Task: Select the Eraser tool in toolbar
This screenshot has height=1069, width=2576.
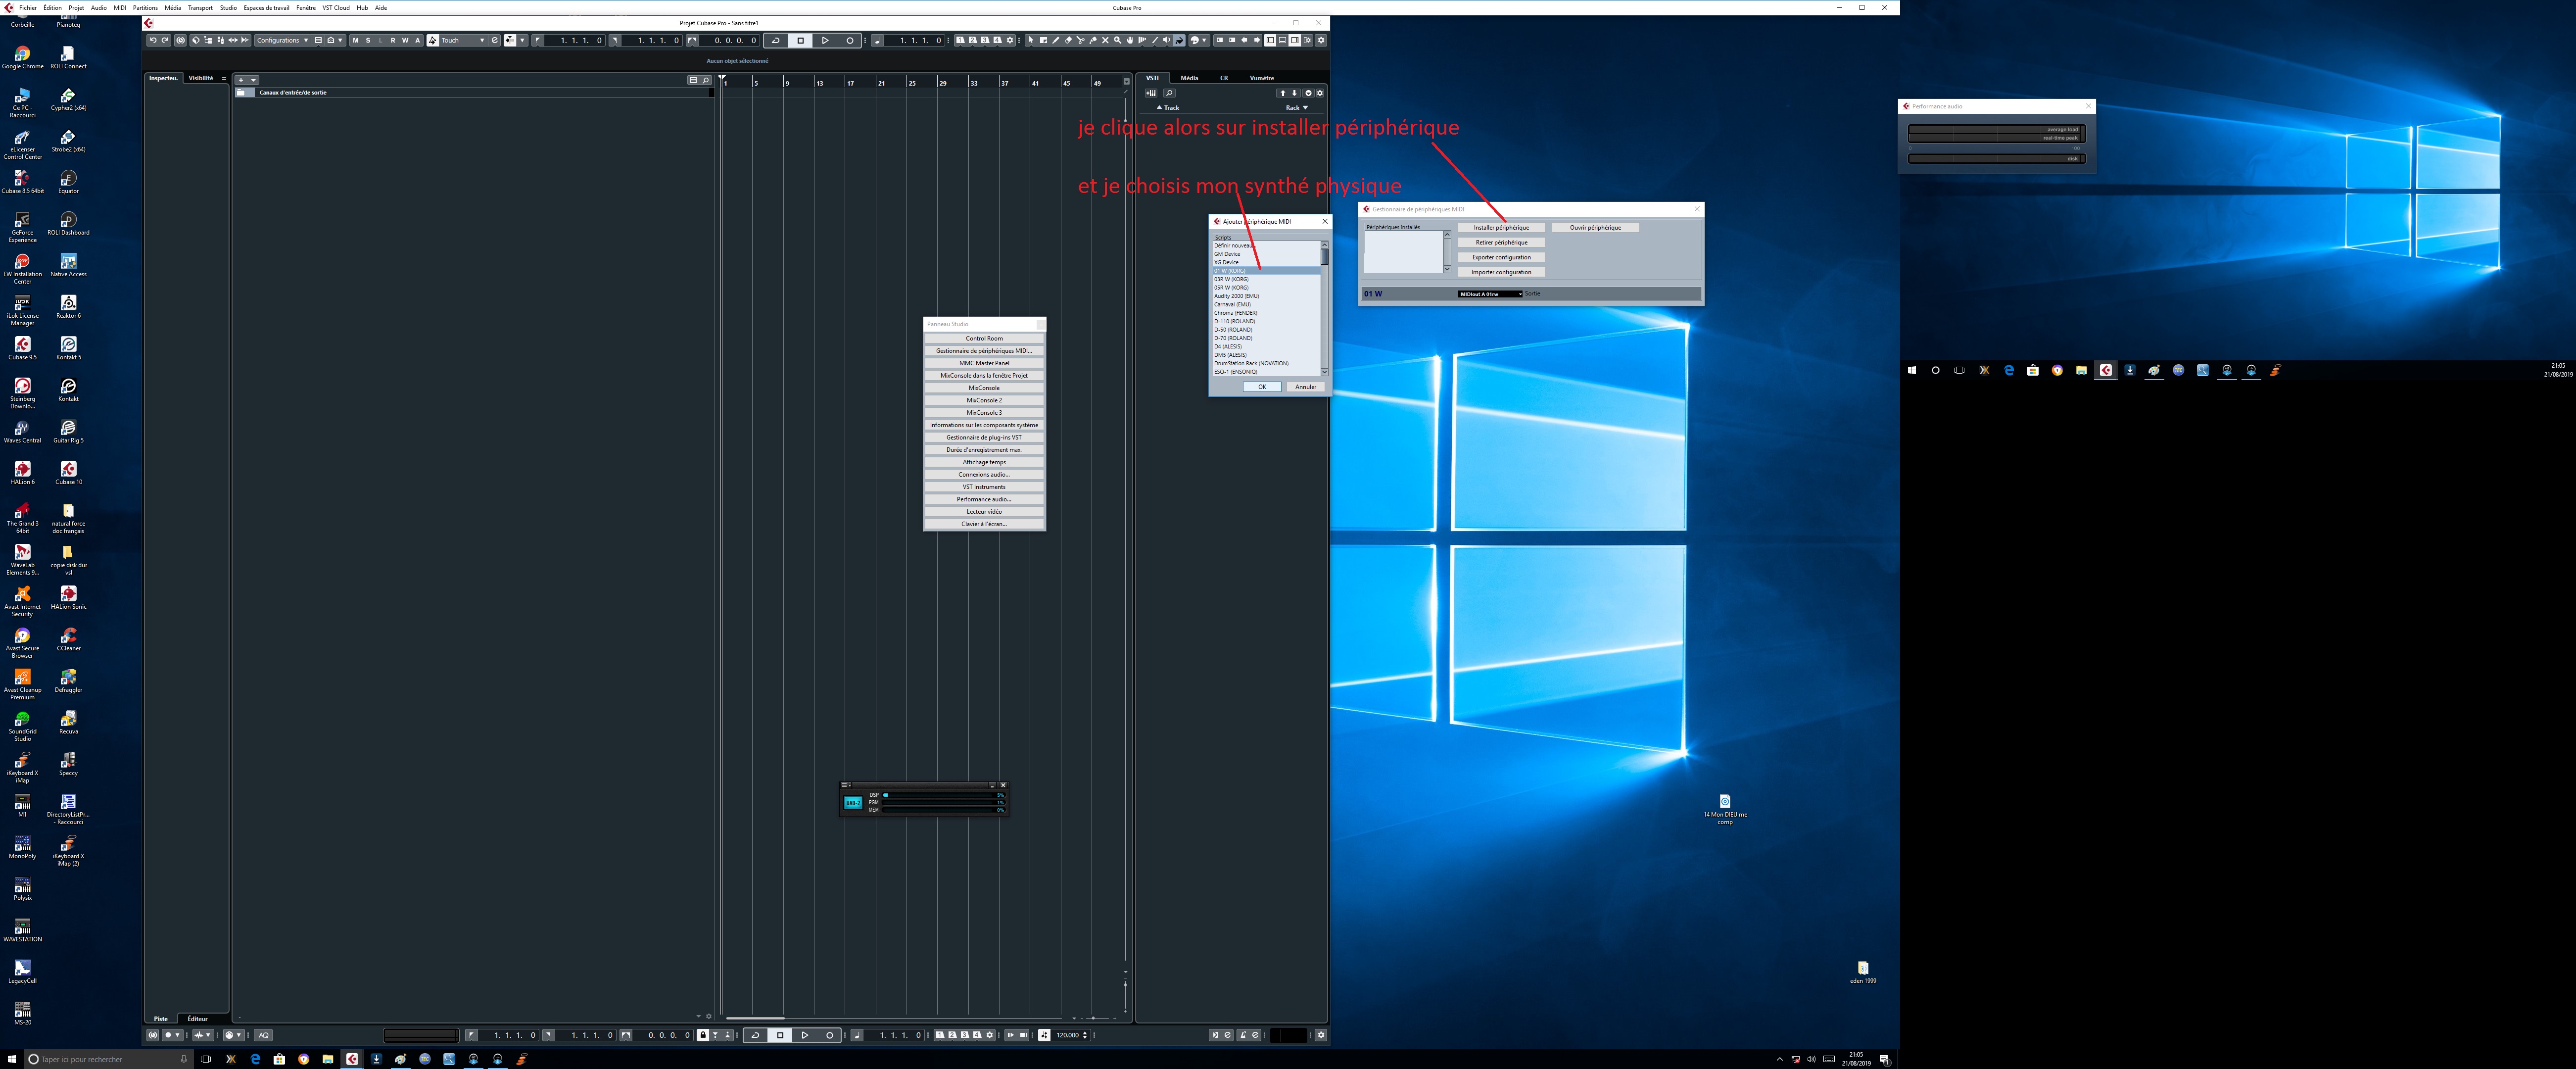Action: point(1068,40)
